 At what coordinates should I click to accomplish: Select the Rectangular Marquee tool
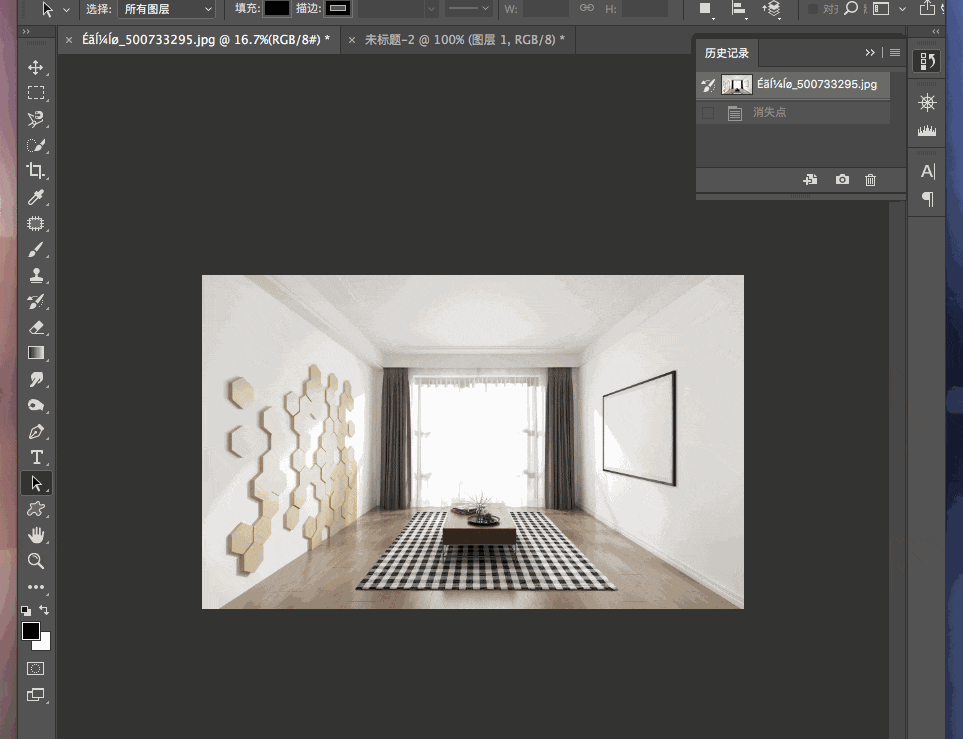[36, 93]
